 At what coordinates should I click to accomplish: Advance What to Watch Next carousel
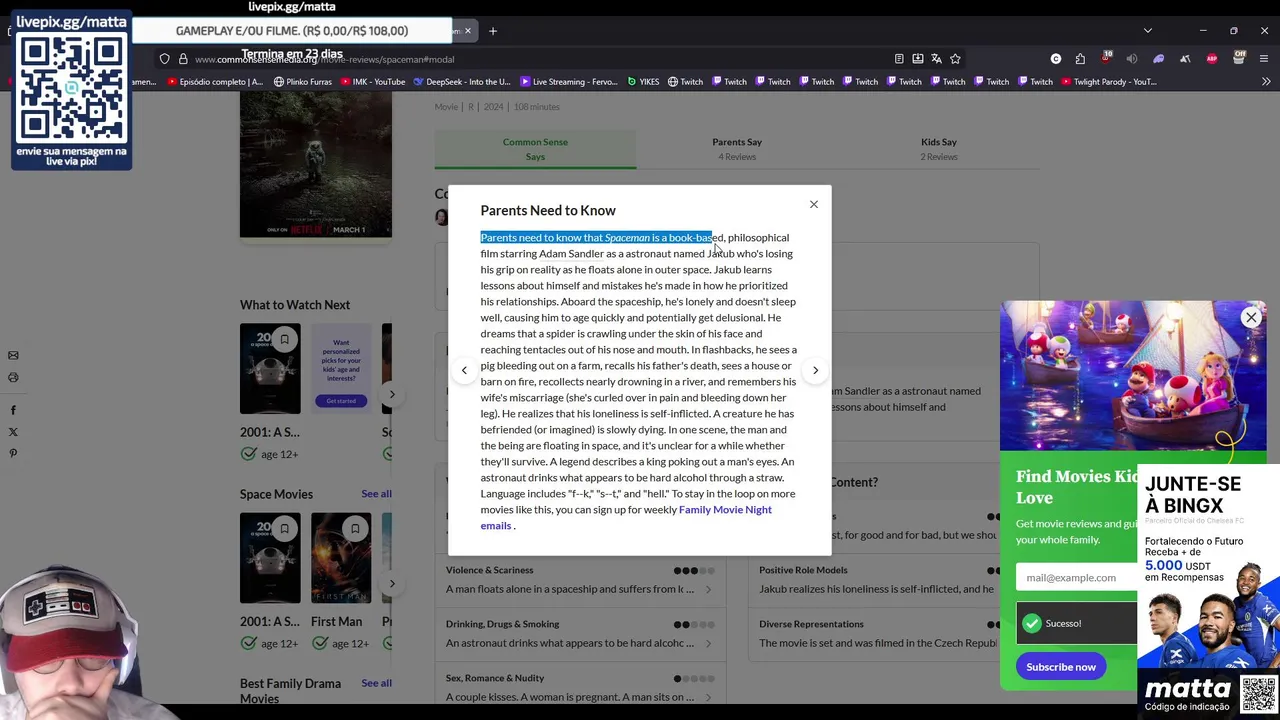pyautogui.click(x=392, y=394)
